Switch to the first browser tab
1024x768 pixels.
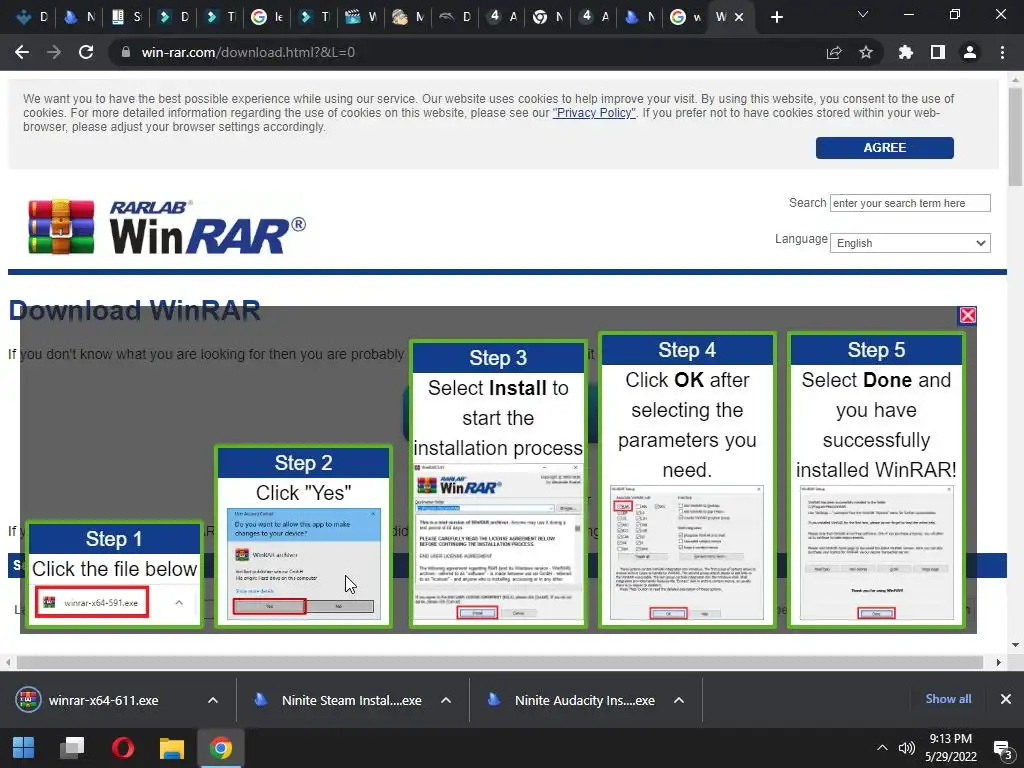click(x=31, y=17)
